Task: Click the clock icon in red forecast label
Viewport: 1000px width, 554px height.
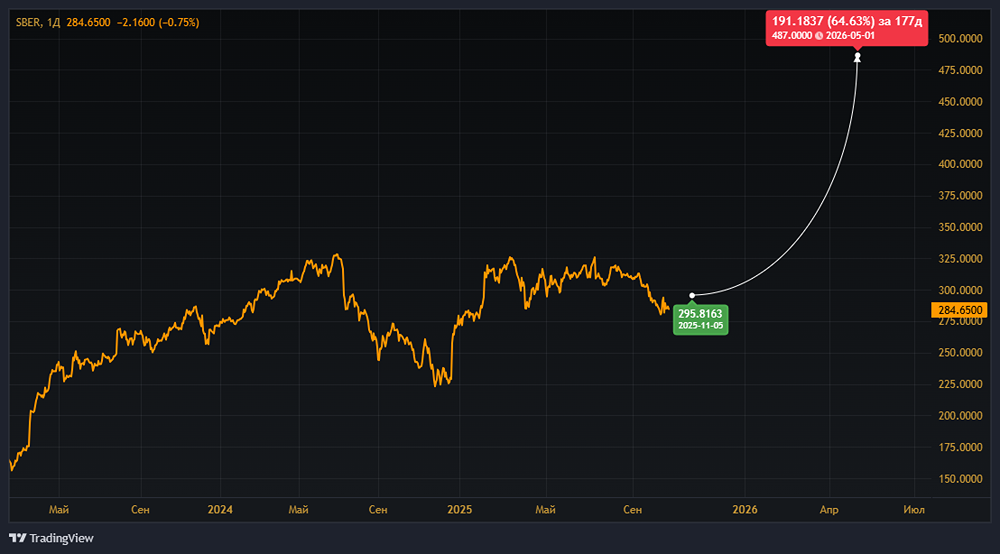Action: tap(819, 36)
